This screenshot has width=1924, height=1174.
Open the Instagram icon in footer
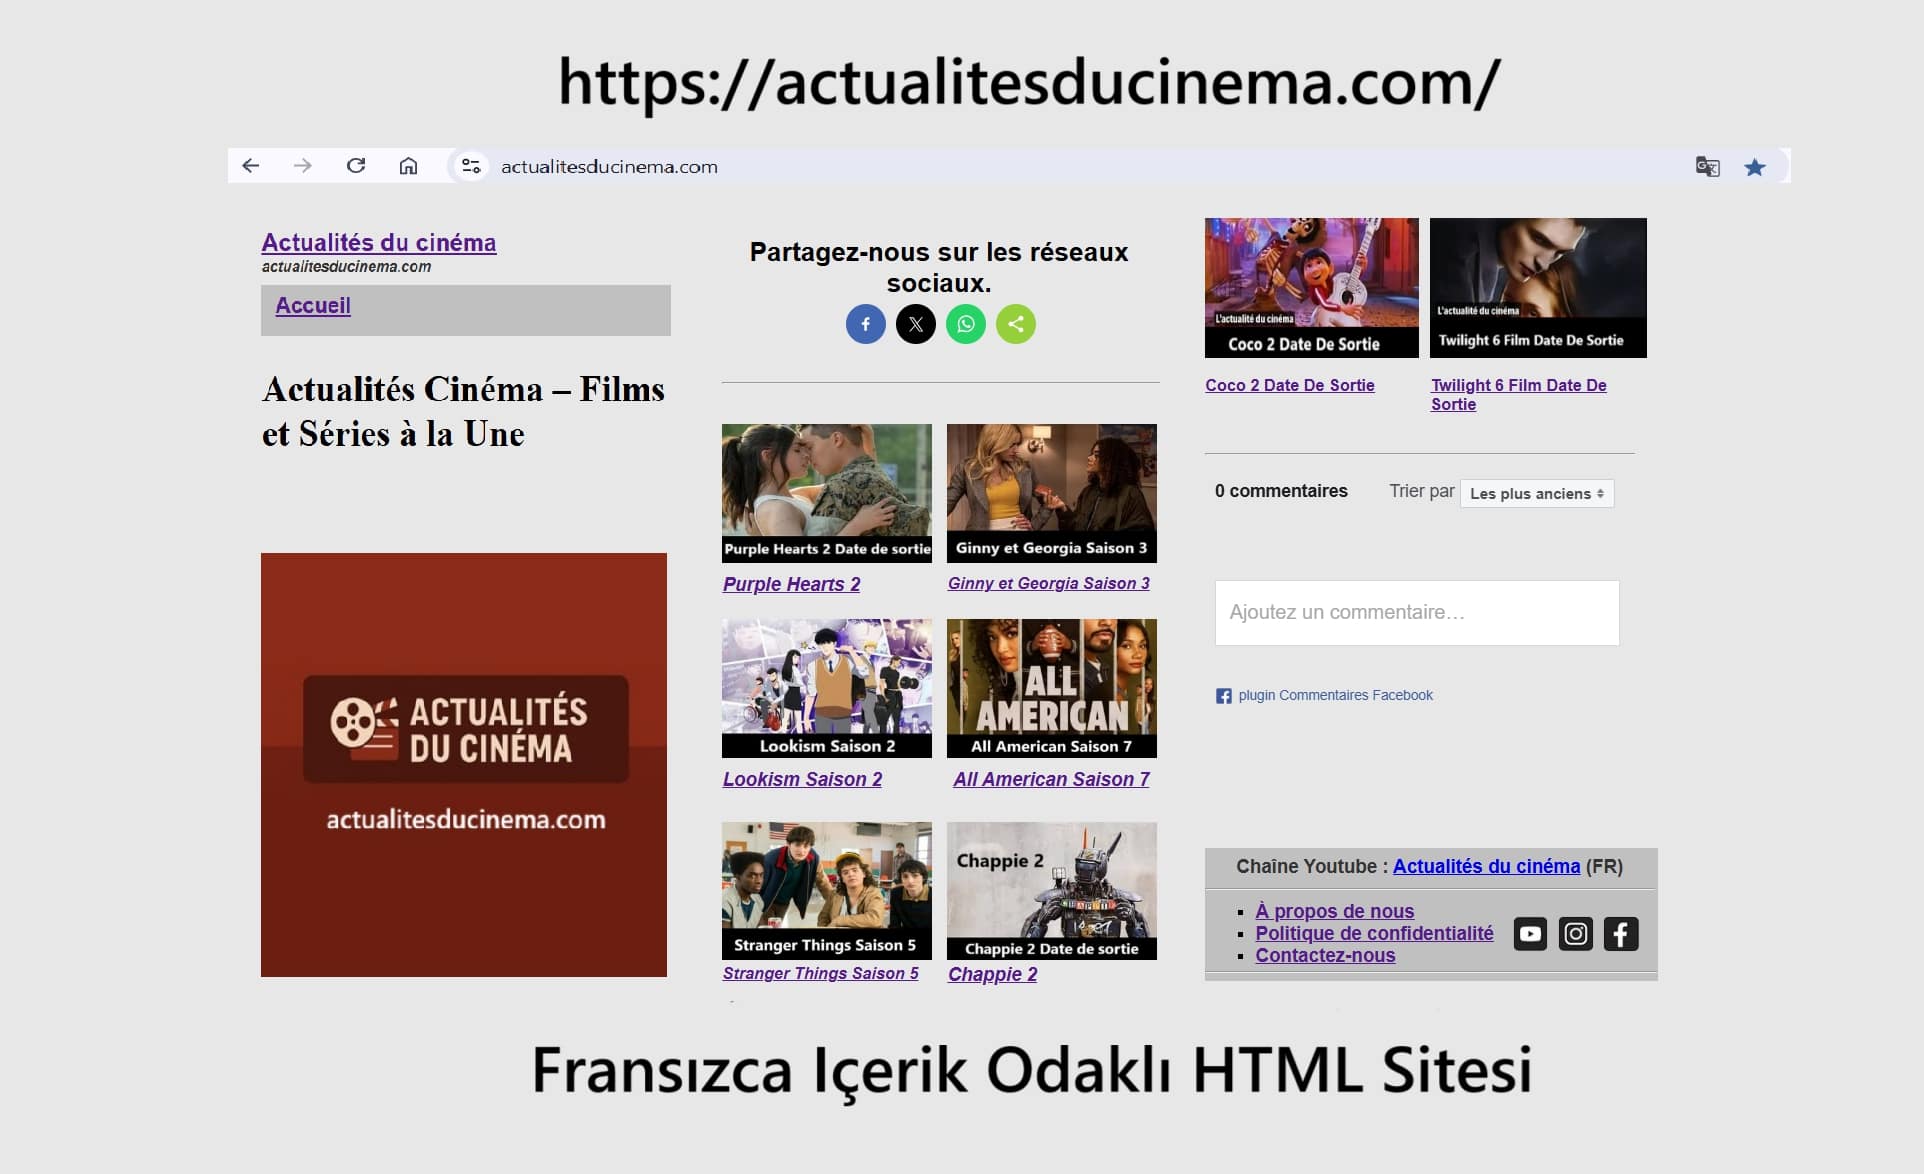click(x=1576, y=933)
